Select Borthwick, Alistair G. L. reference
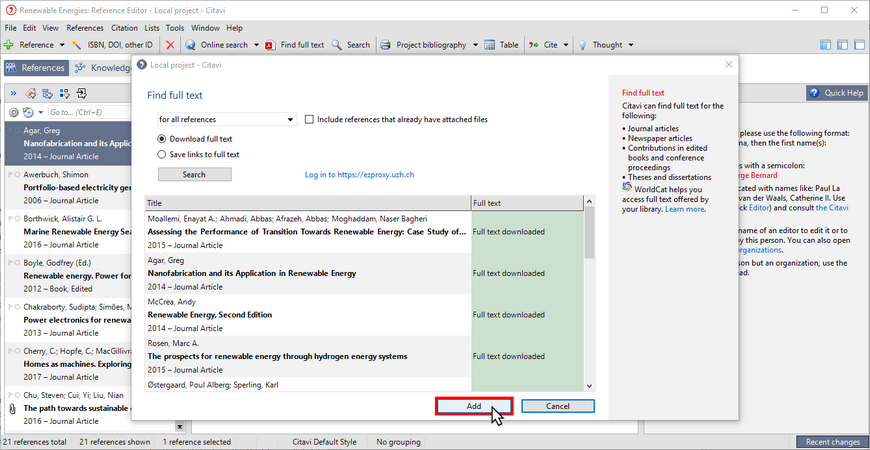 (68, 231)
